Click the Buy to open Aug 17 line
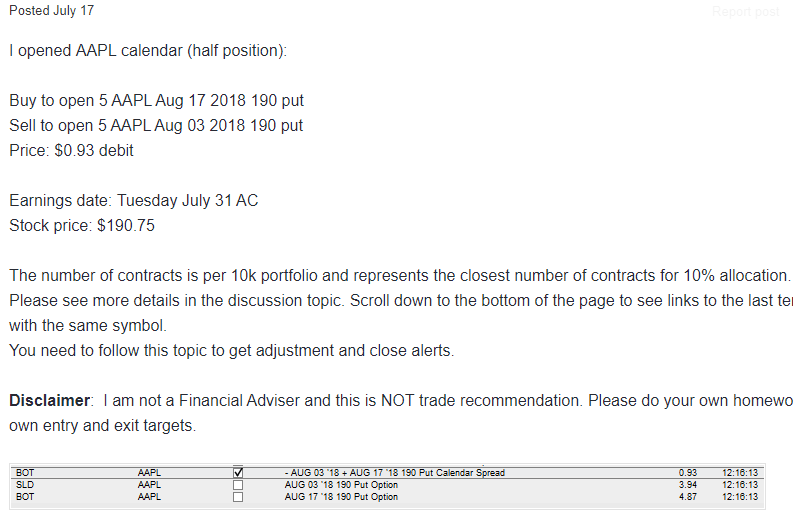The height and width of the screenshot is (516, 793). (x=156, y=101)
